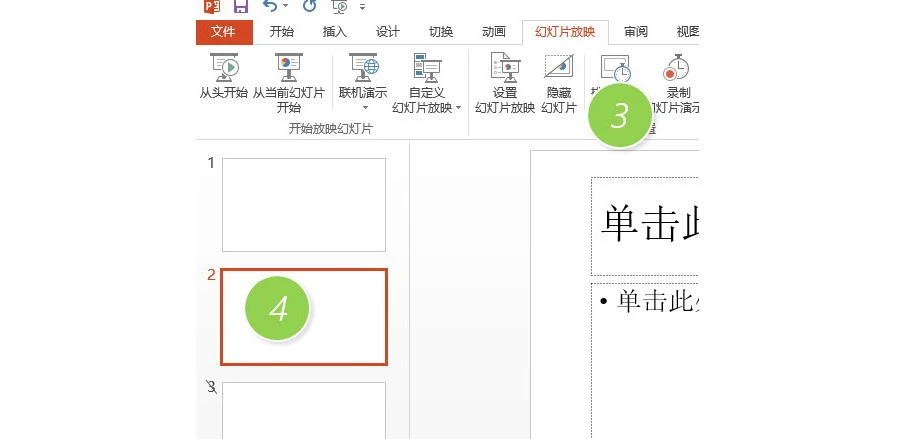The image size is (900, 439).
Task: Click the Start From Beginning quick access icon
Action: point(340,6)
